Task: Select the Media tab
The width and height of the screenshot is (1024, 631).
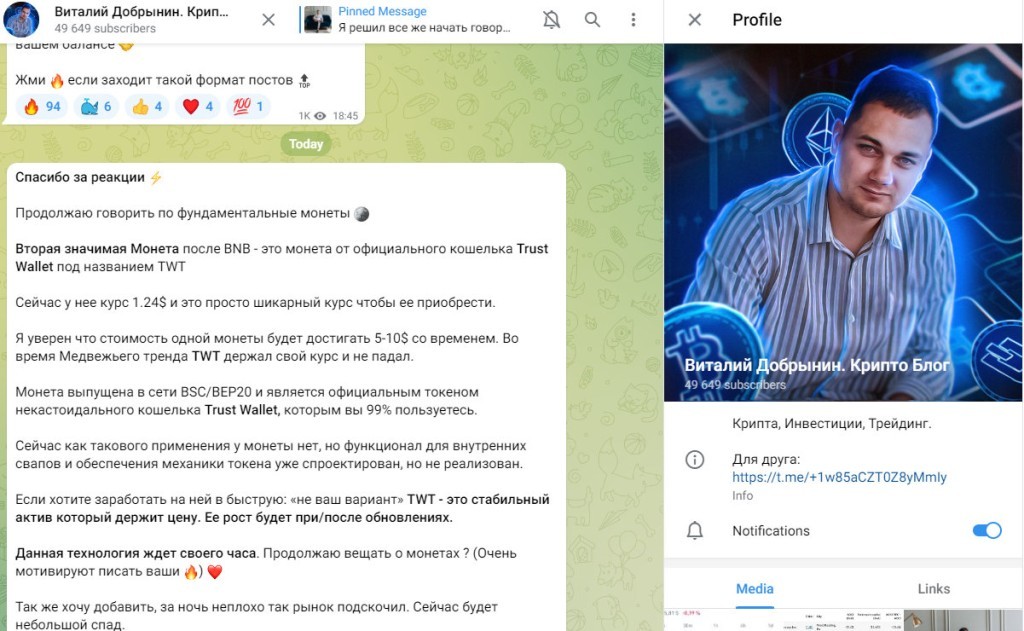Action: coord(754,589)
